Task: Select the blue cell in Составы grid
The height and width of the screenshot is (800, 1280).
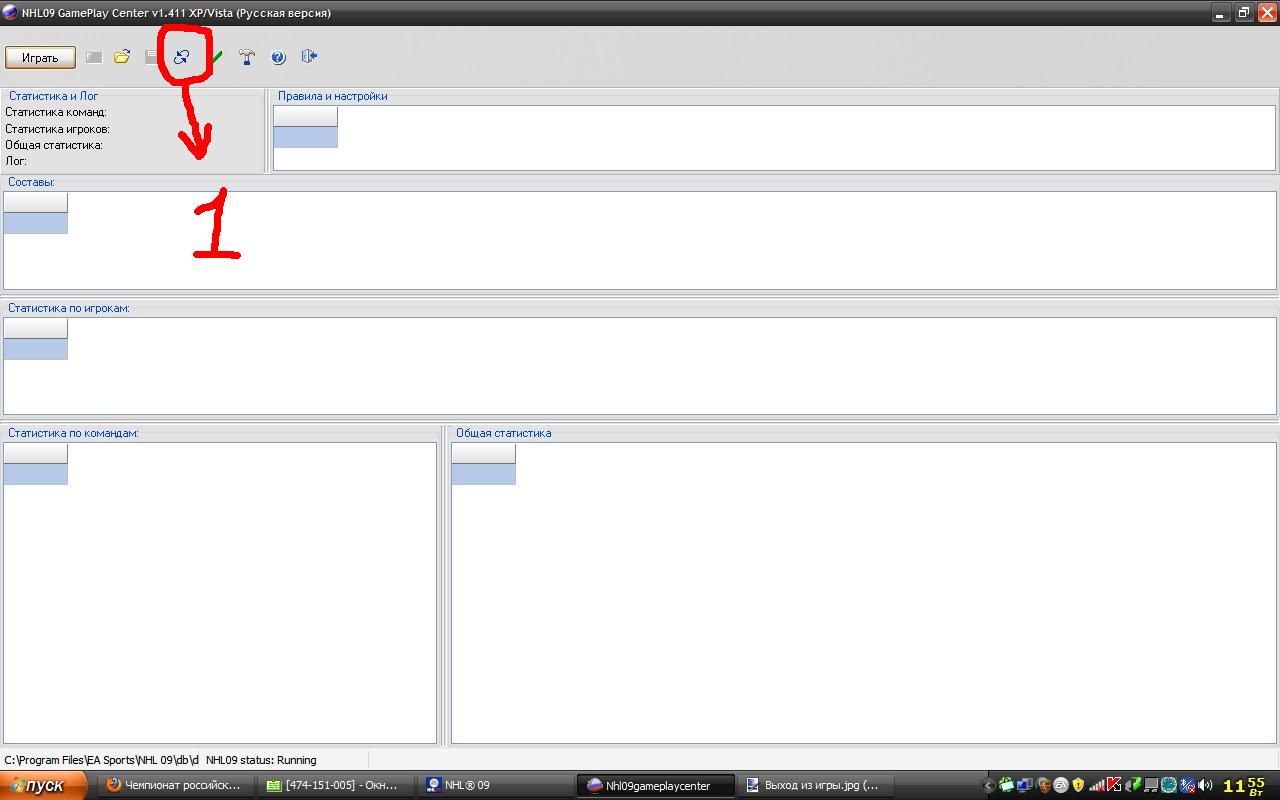Action: tap(36, 223)
